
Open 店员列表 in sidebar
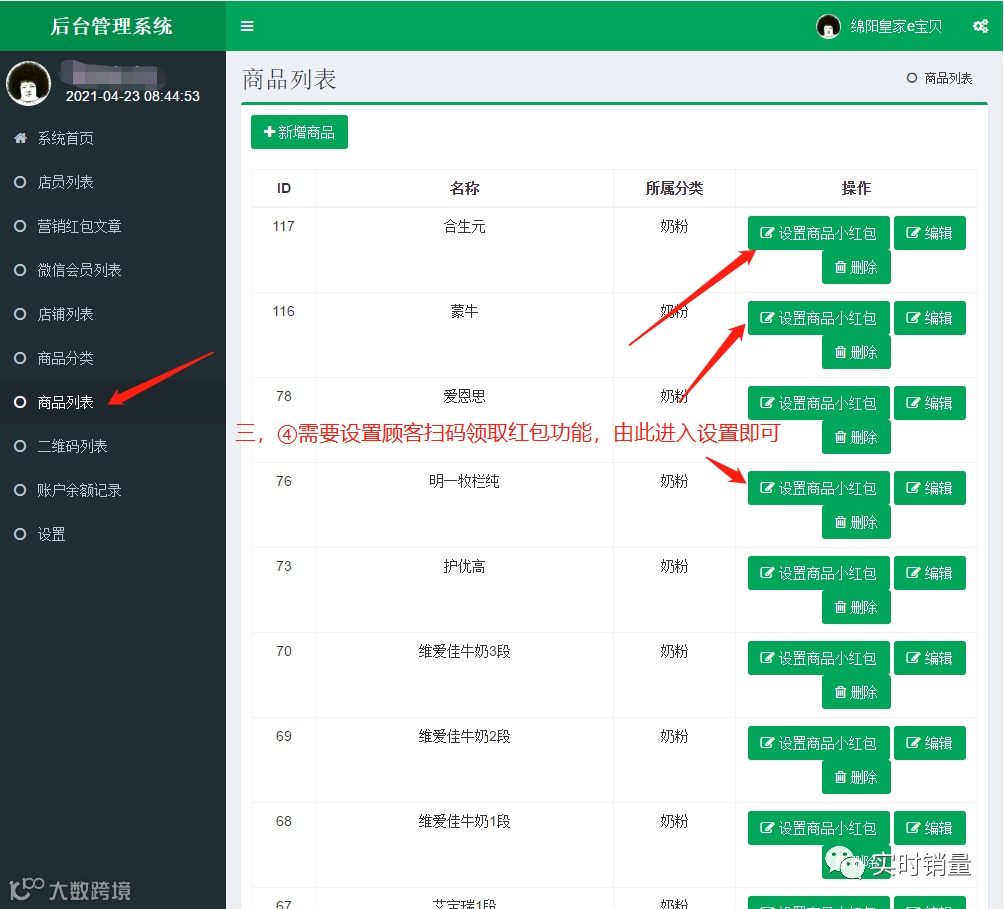coord(65,182)
